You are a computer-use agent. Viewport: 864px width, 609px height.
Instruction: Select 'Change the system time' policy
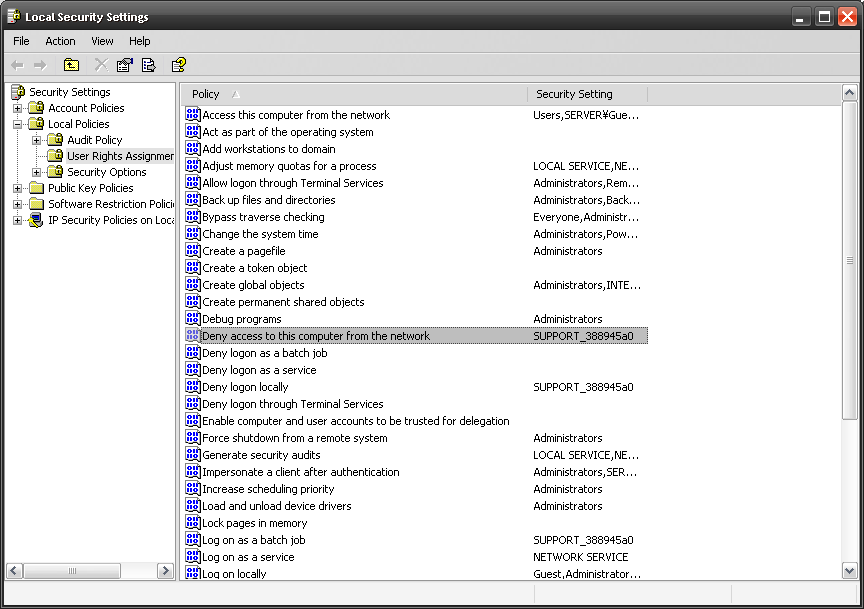pos(260,234)
